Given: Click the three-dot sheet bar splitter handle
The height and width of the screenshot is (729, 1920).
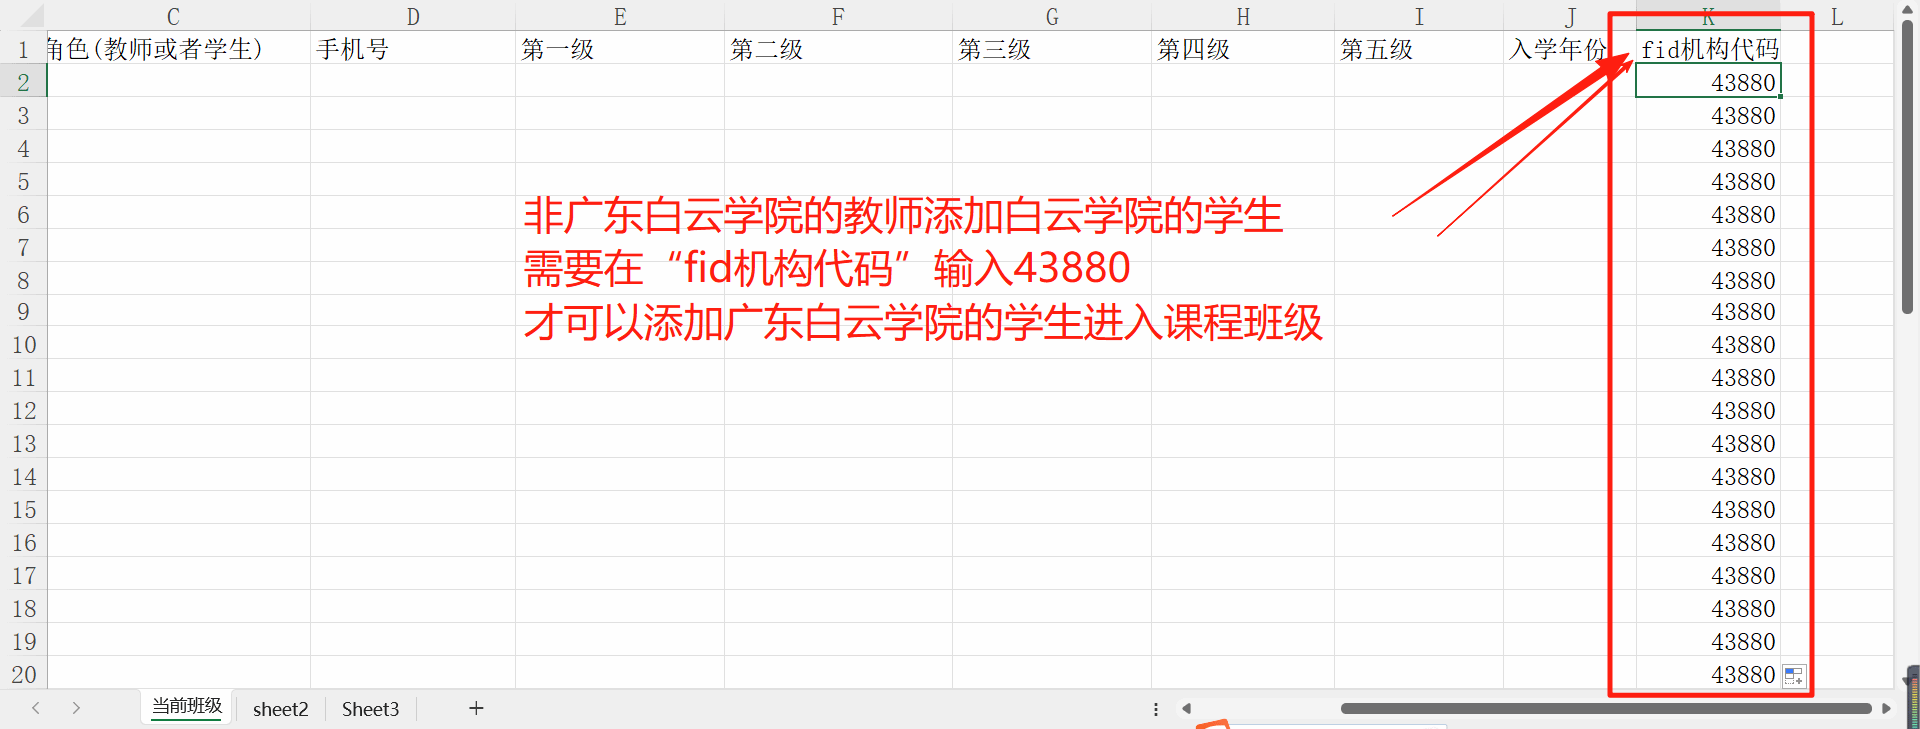Looking at the screenshot, I should (x=1156, y=708).
